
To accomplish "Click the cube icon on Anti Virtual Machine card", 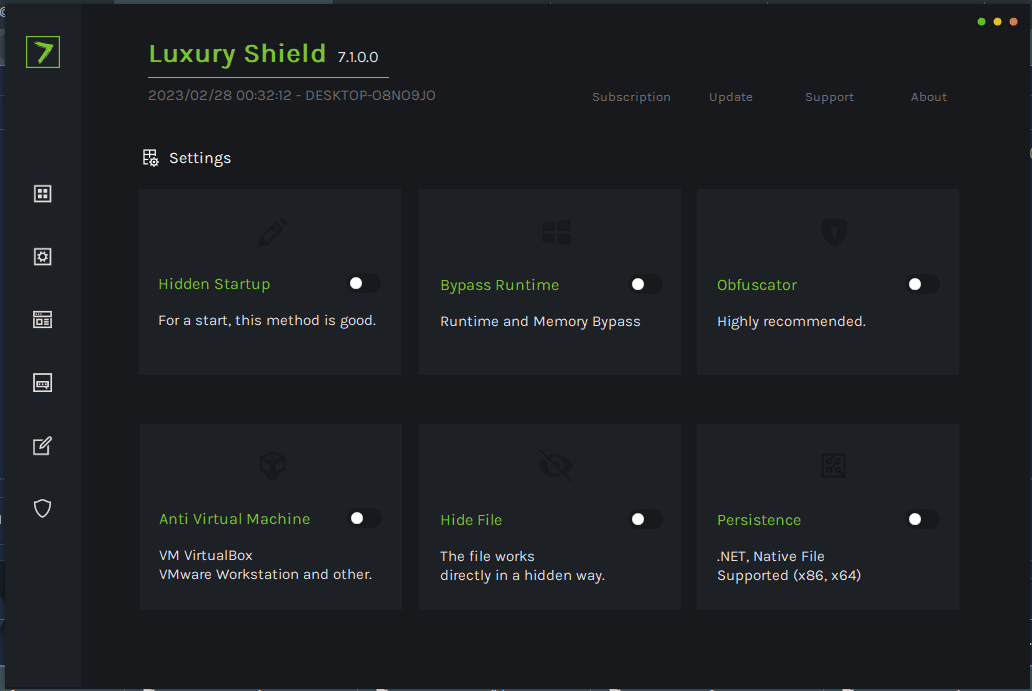I will pyautogui.click(x=272, y=466).
